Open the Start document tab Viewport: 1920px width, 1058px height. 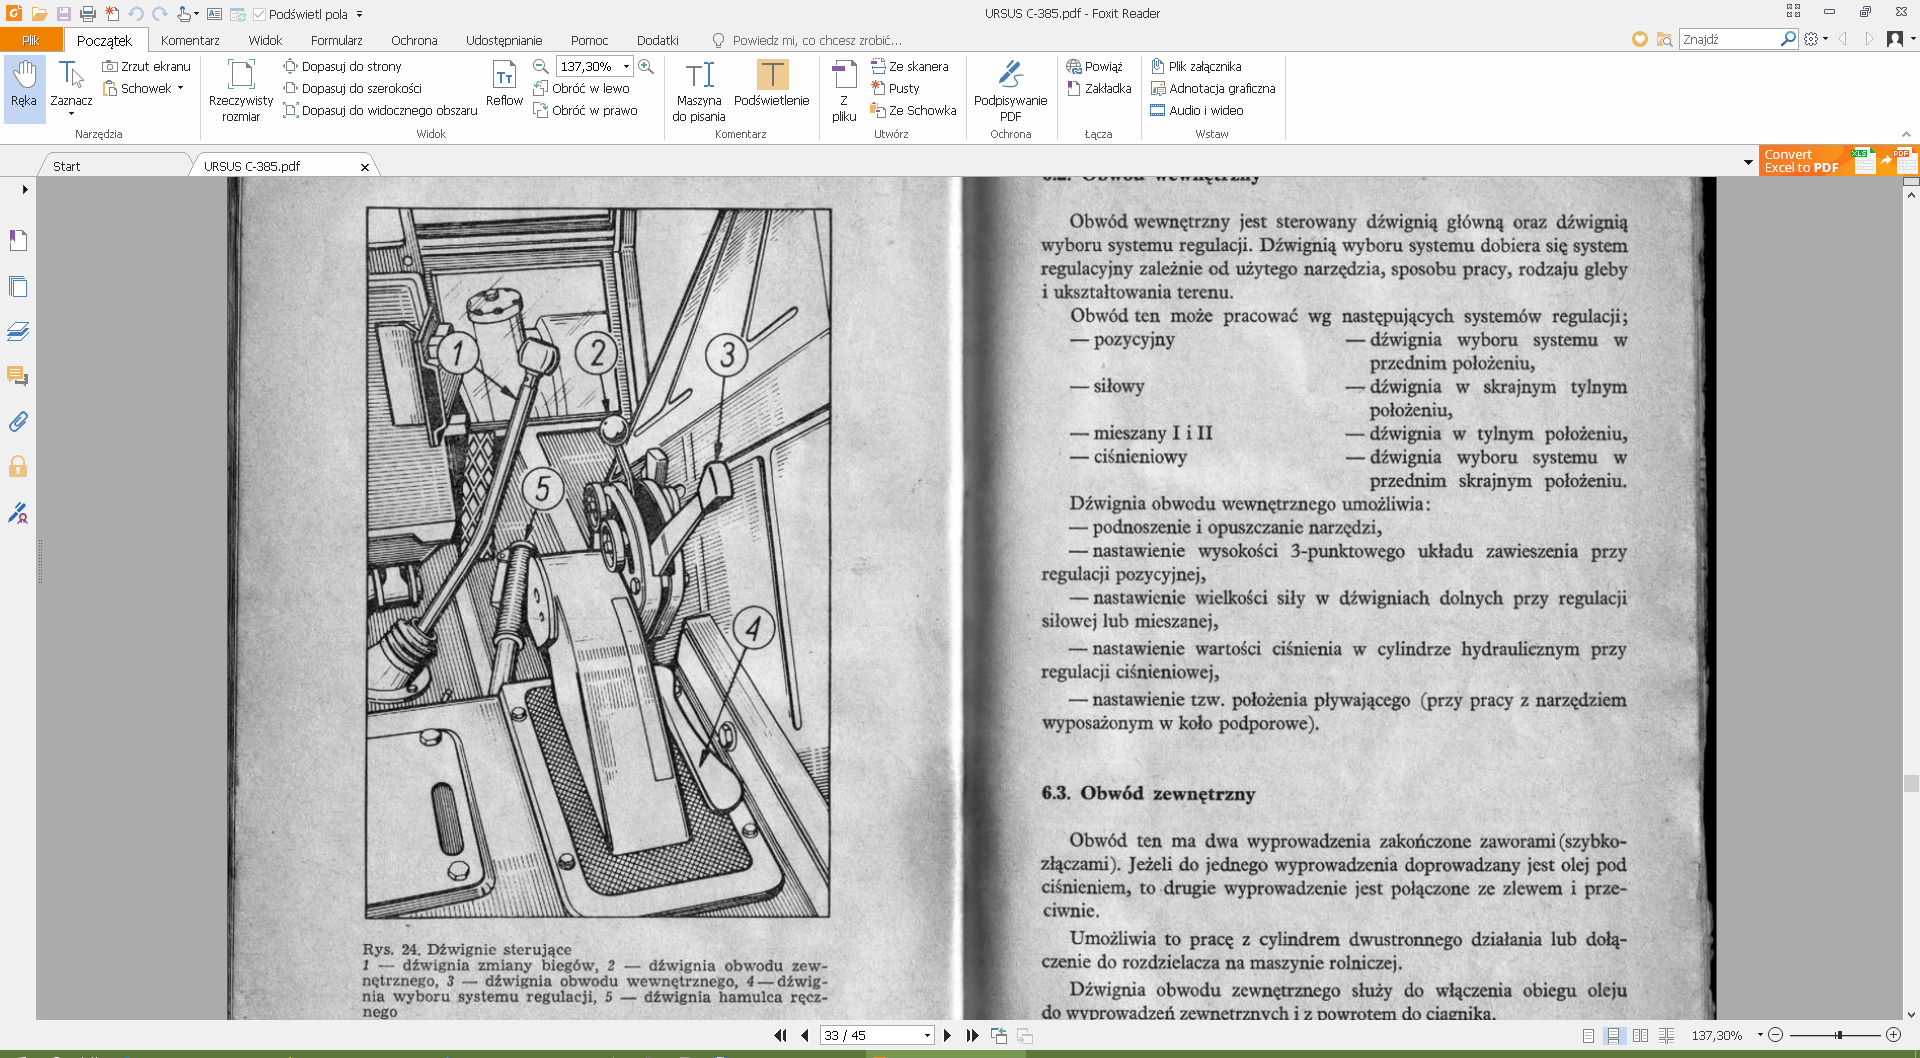click(x=67, y=166)
